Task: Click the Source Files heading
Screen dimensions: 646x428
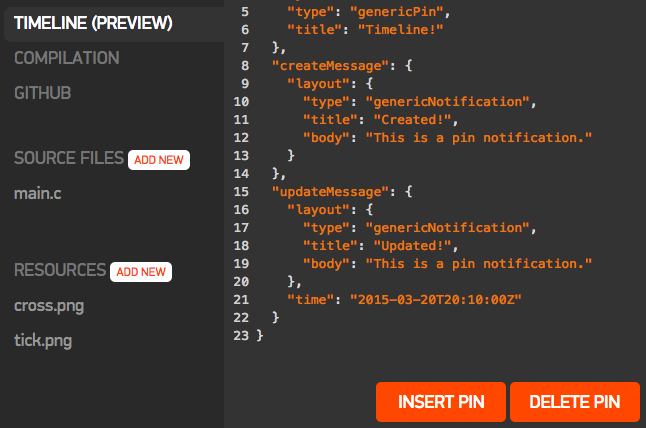Action: (69, 159)
